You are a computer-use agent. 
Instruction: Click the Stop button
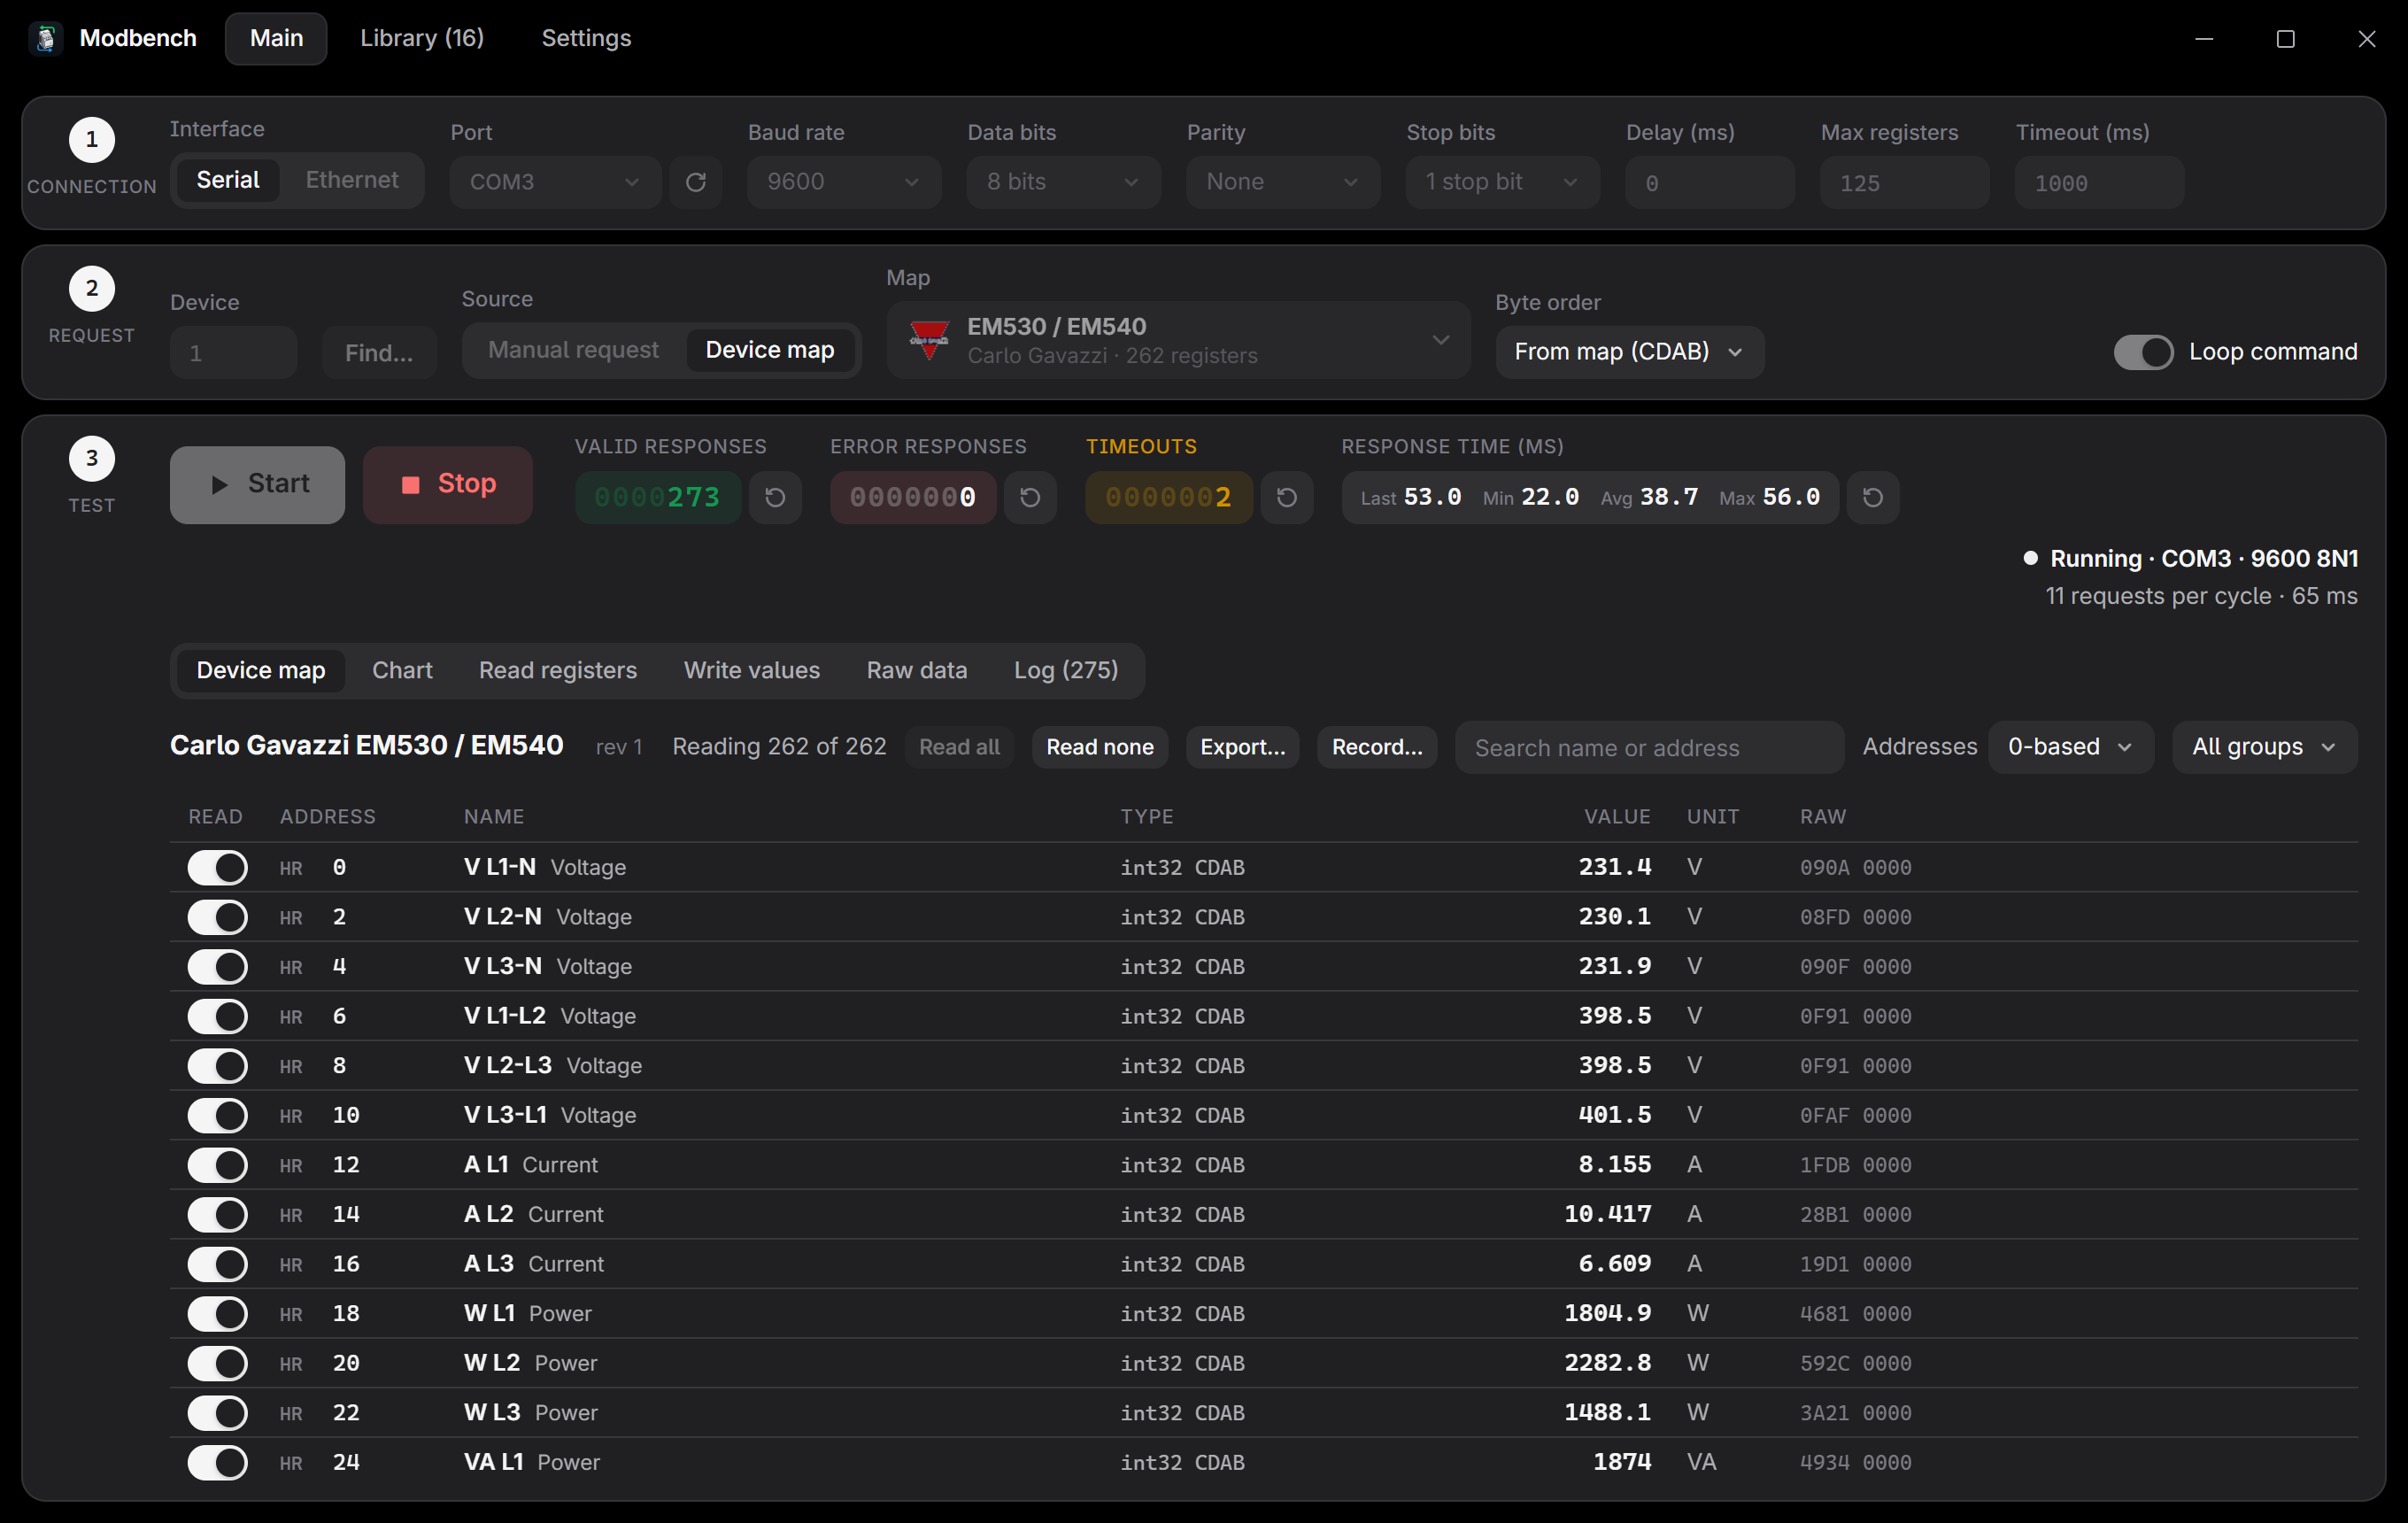(x=447, y=485)
